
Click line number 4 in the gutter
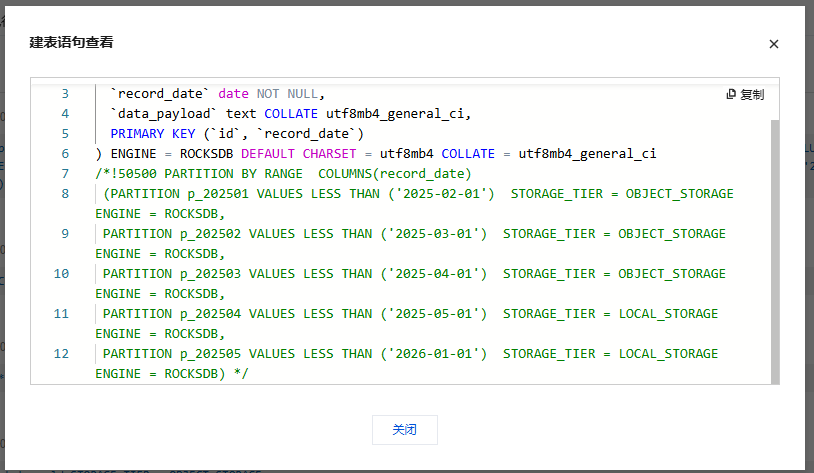pyautogui.click(x=65, y=114)
